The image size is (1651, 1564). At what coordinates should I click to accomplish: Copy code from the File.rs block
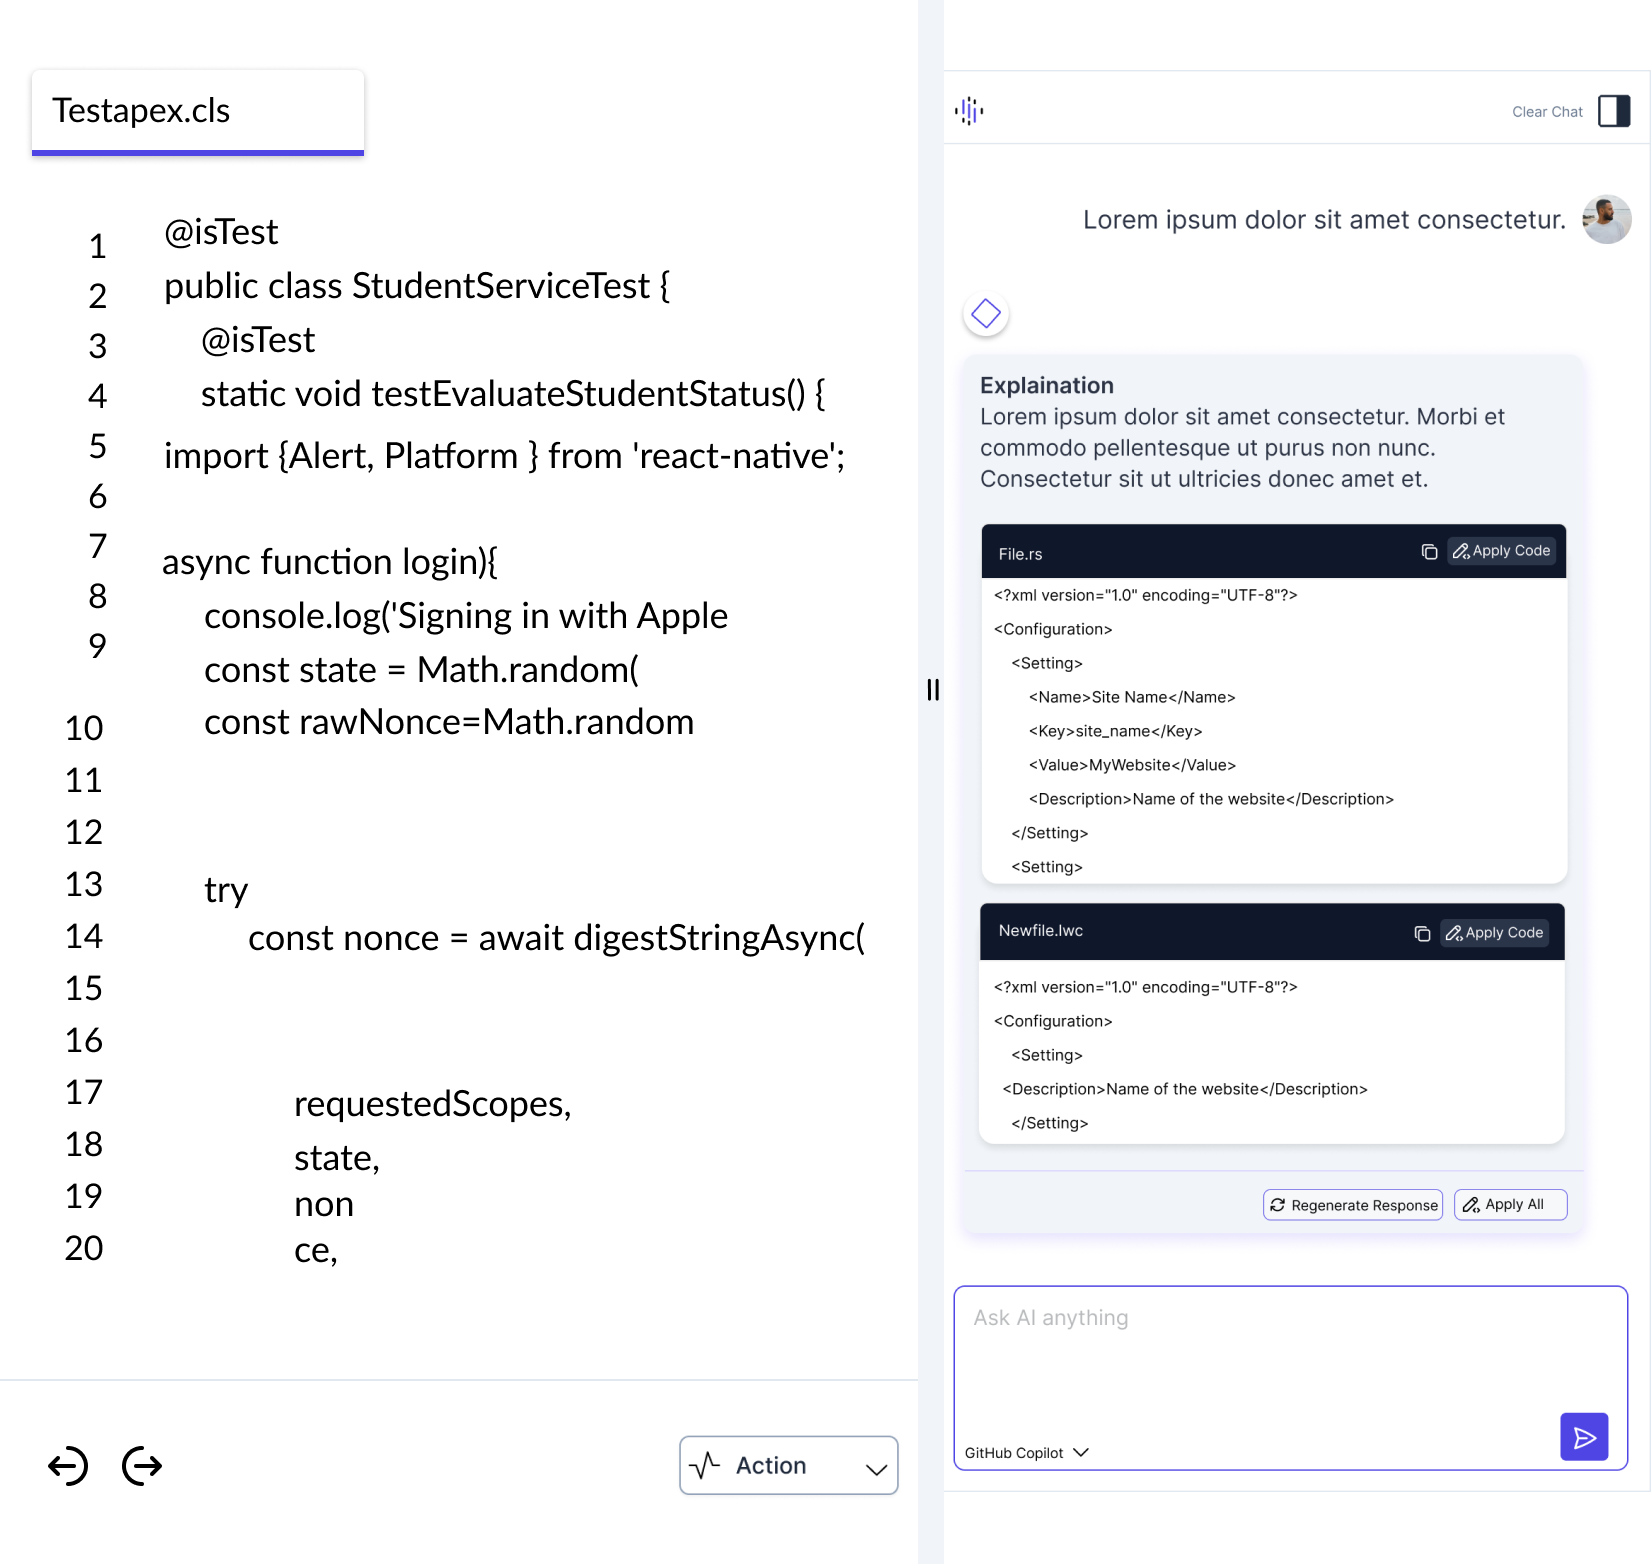(x=1428, y=551)
